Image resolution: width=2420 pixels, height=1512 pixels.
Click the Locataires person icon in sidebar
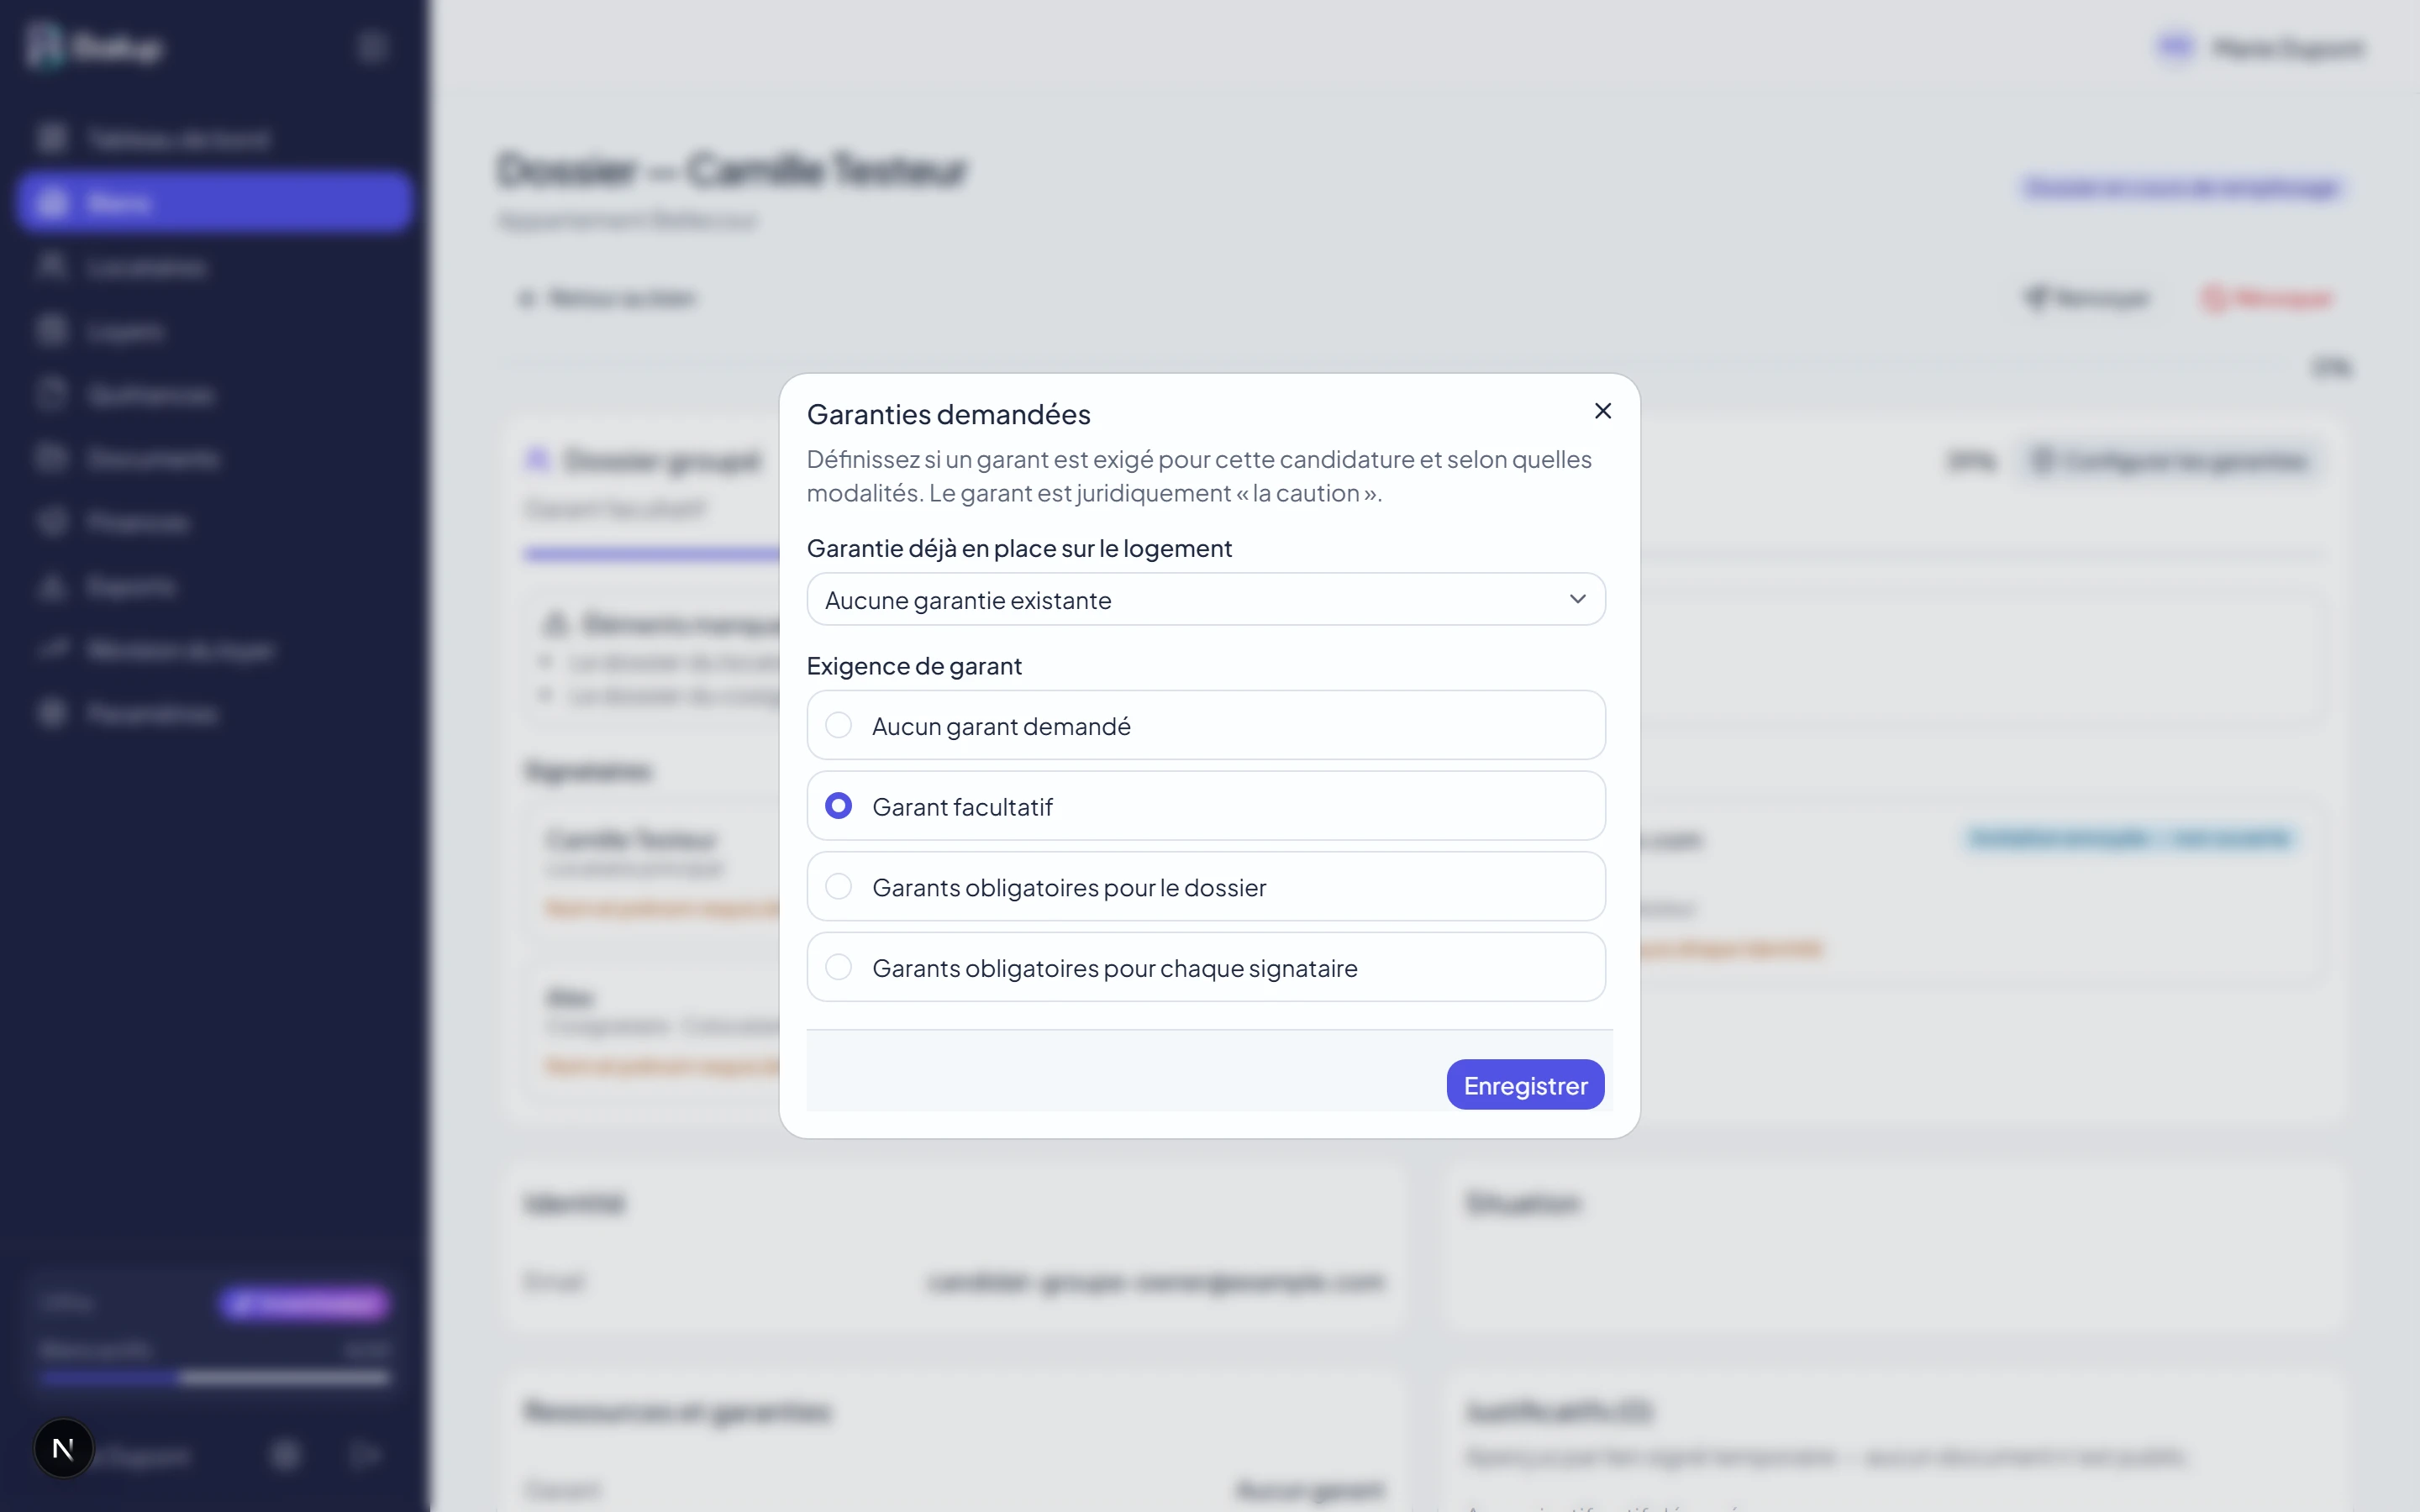(52, 266)
